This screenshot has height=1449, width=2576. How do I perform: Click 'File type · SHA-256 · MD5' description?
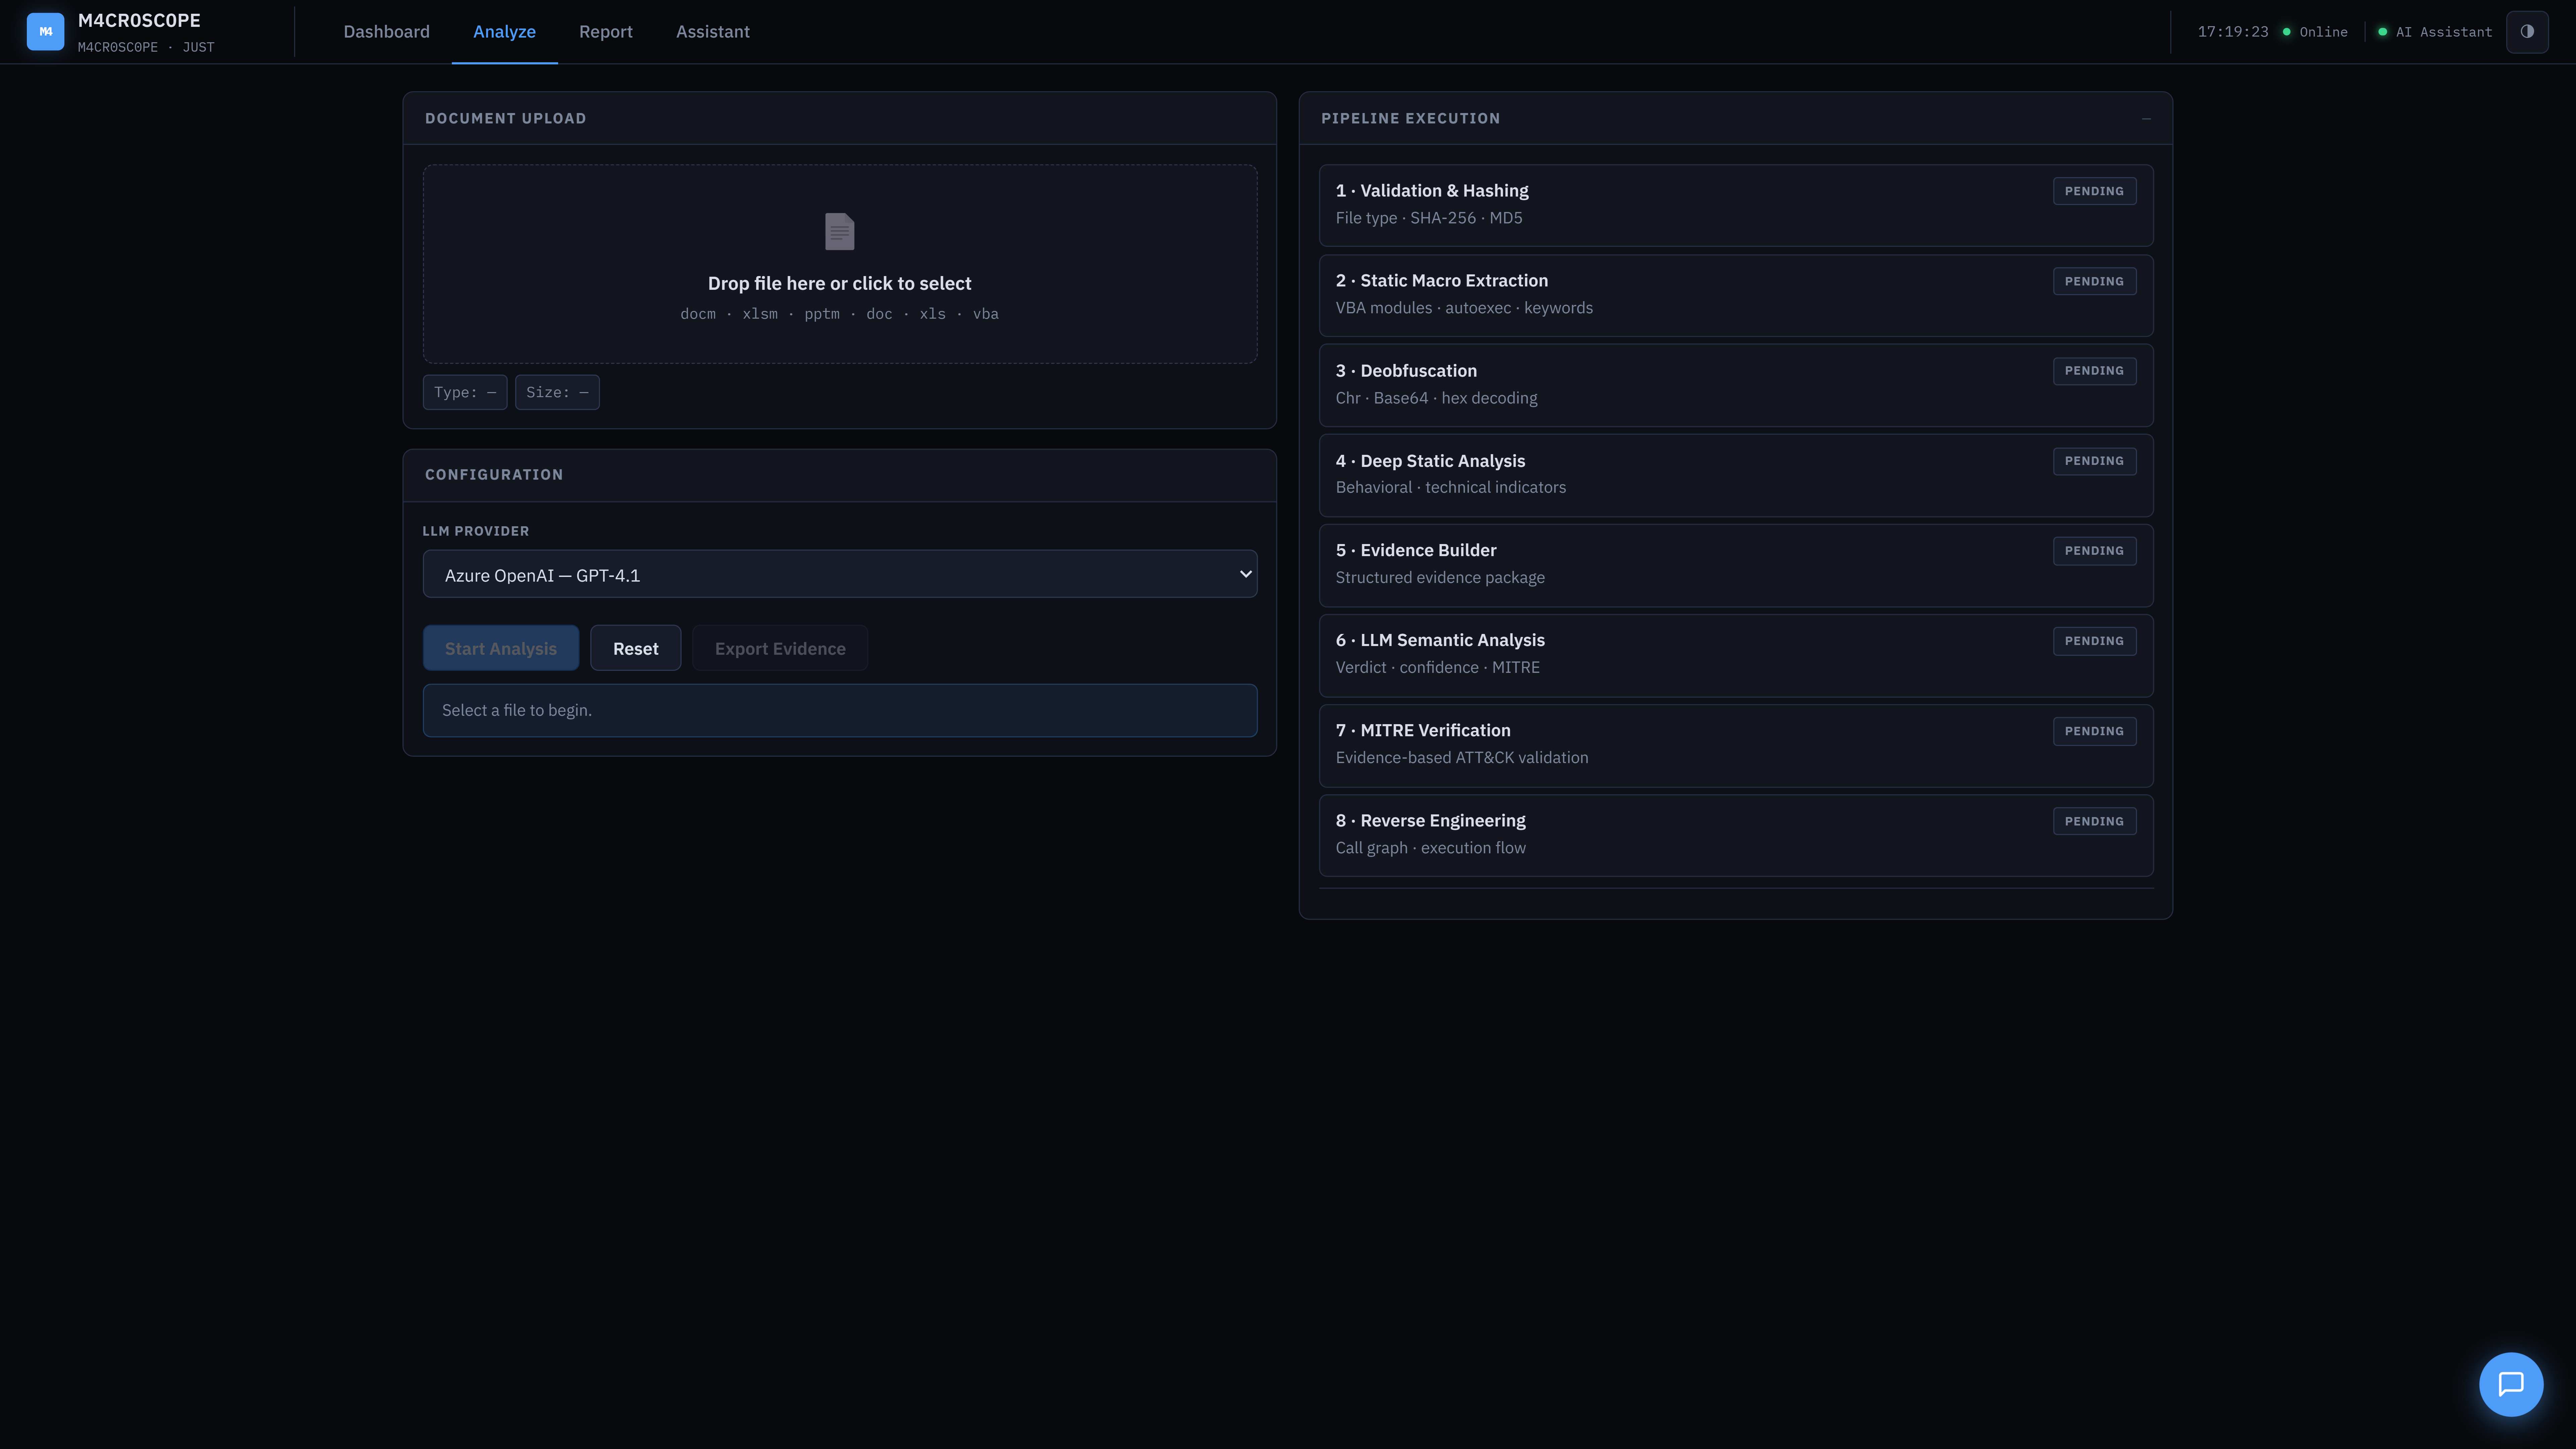1429,218
